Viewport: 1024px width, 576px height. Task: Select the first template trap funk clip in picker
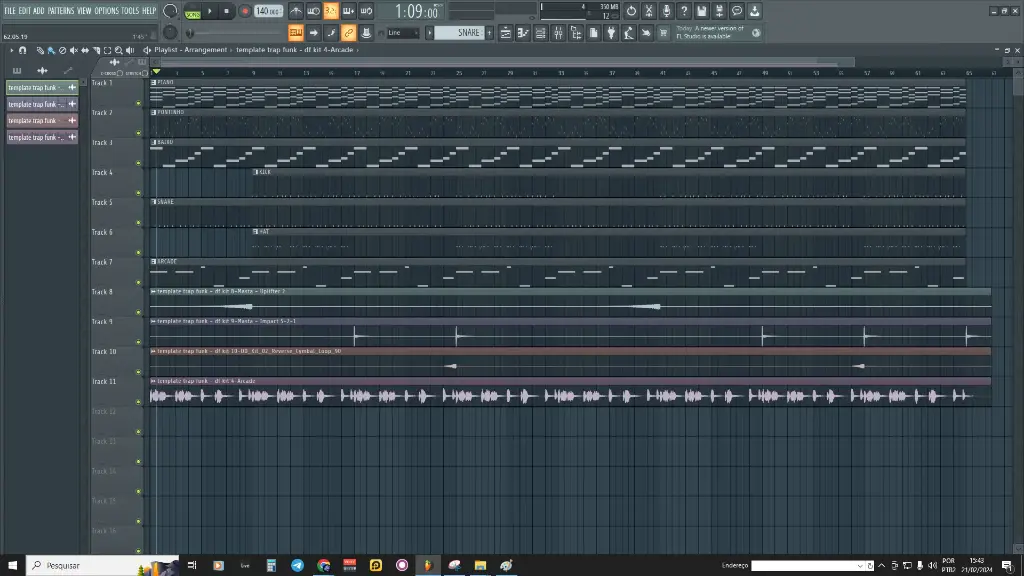(x=42, y=88)
